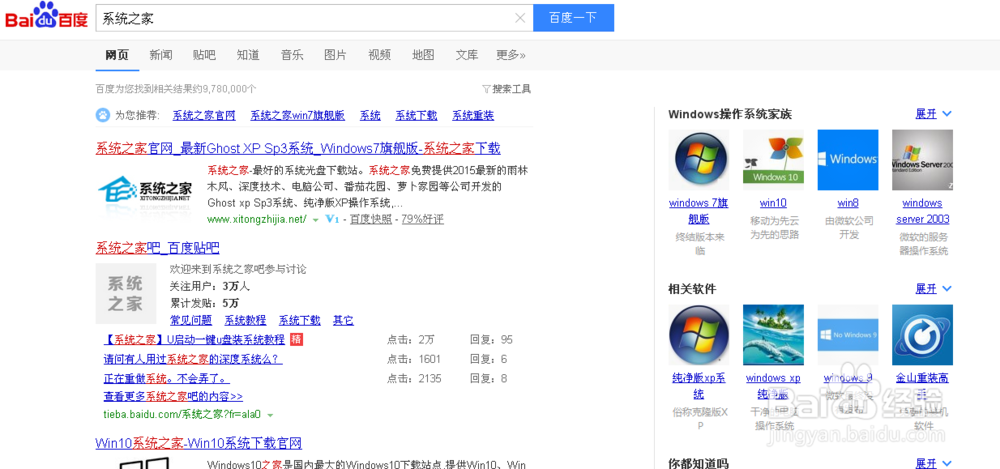Screen dimensions: 1000x469
Task: Open the 贴吧 tab
Action: [x=204, y=55]
